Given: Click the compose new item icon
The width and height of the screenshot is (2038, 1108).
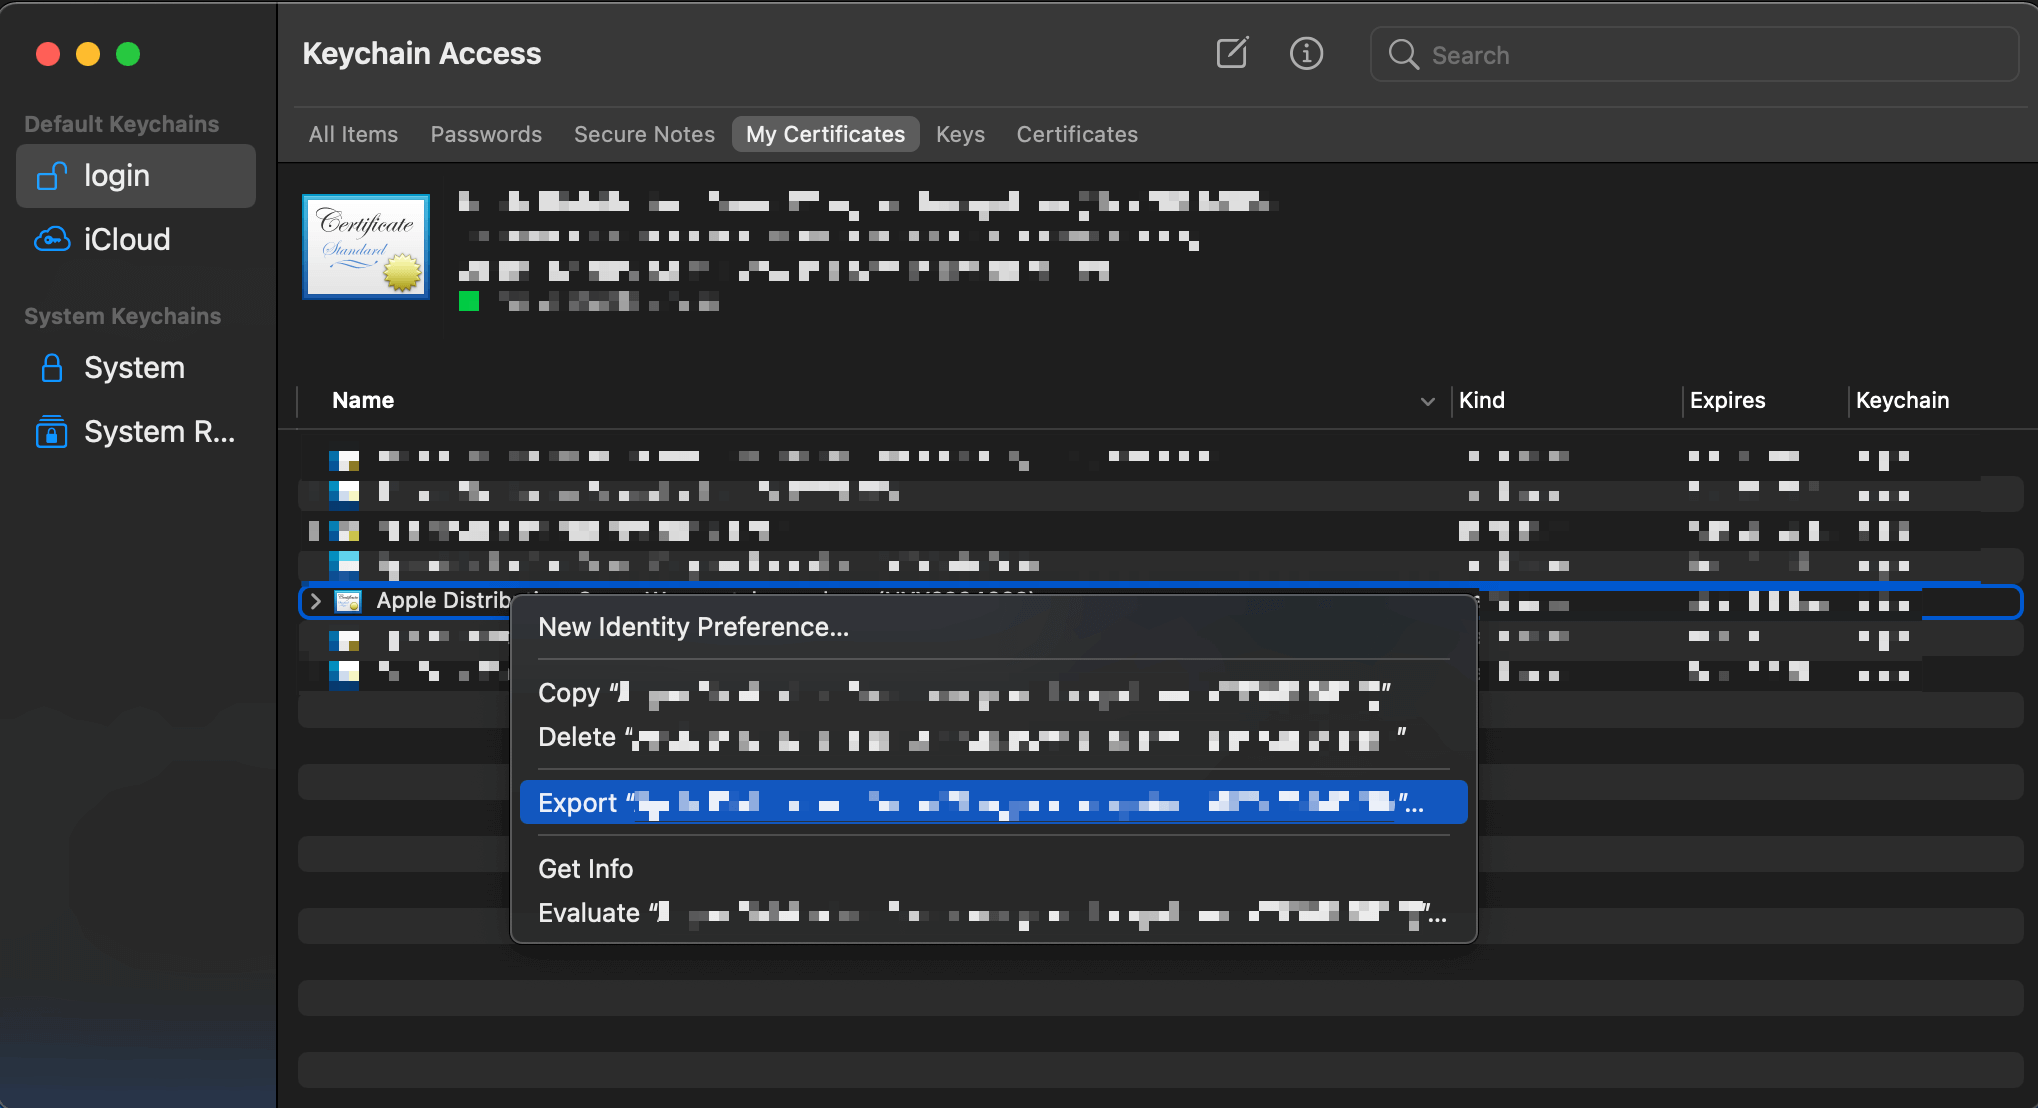Looking at the screenshot, I should pos(1232,53).
